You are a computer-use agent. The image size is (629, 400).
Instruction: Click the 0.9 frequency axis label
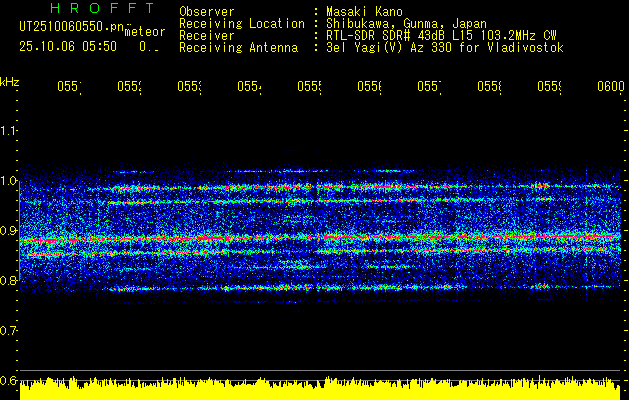pyautogui.click(x=8, y=231)
